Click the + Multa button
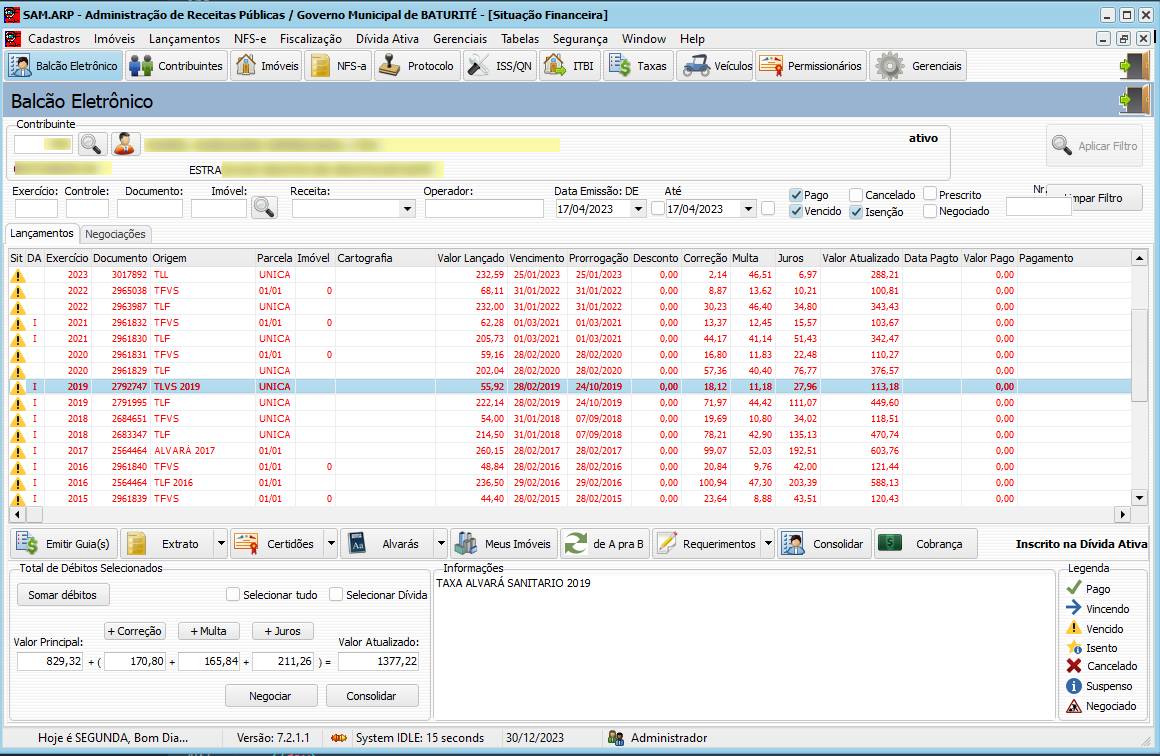1160x756 pixels. pos(209,631)
